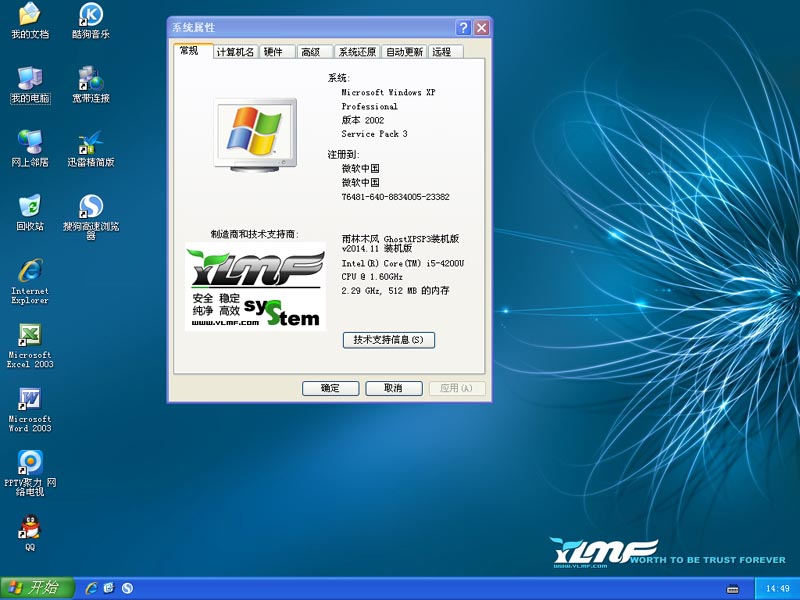Click the help question mark button
Image resolution: width=800 pixels, height=600 pixels.
463,28
